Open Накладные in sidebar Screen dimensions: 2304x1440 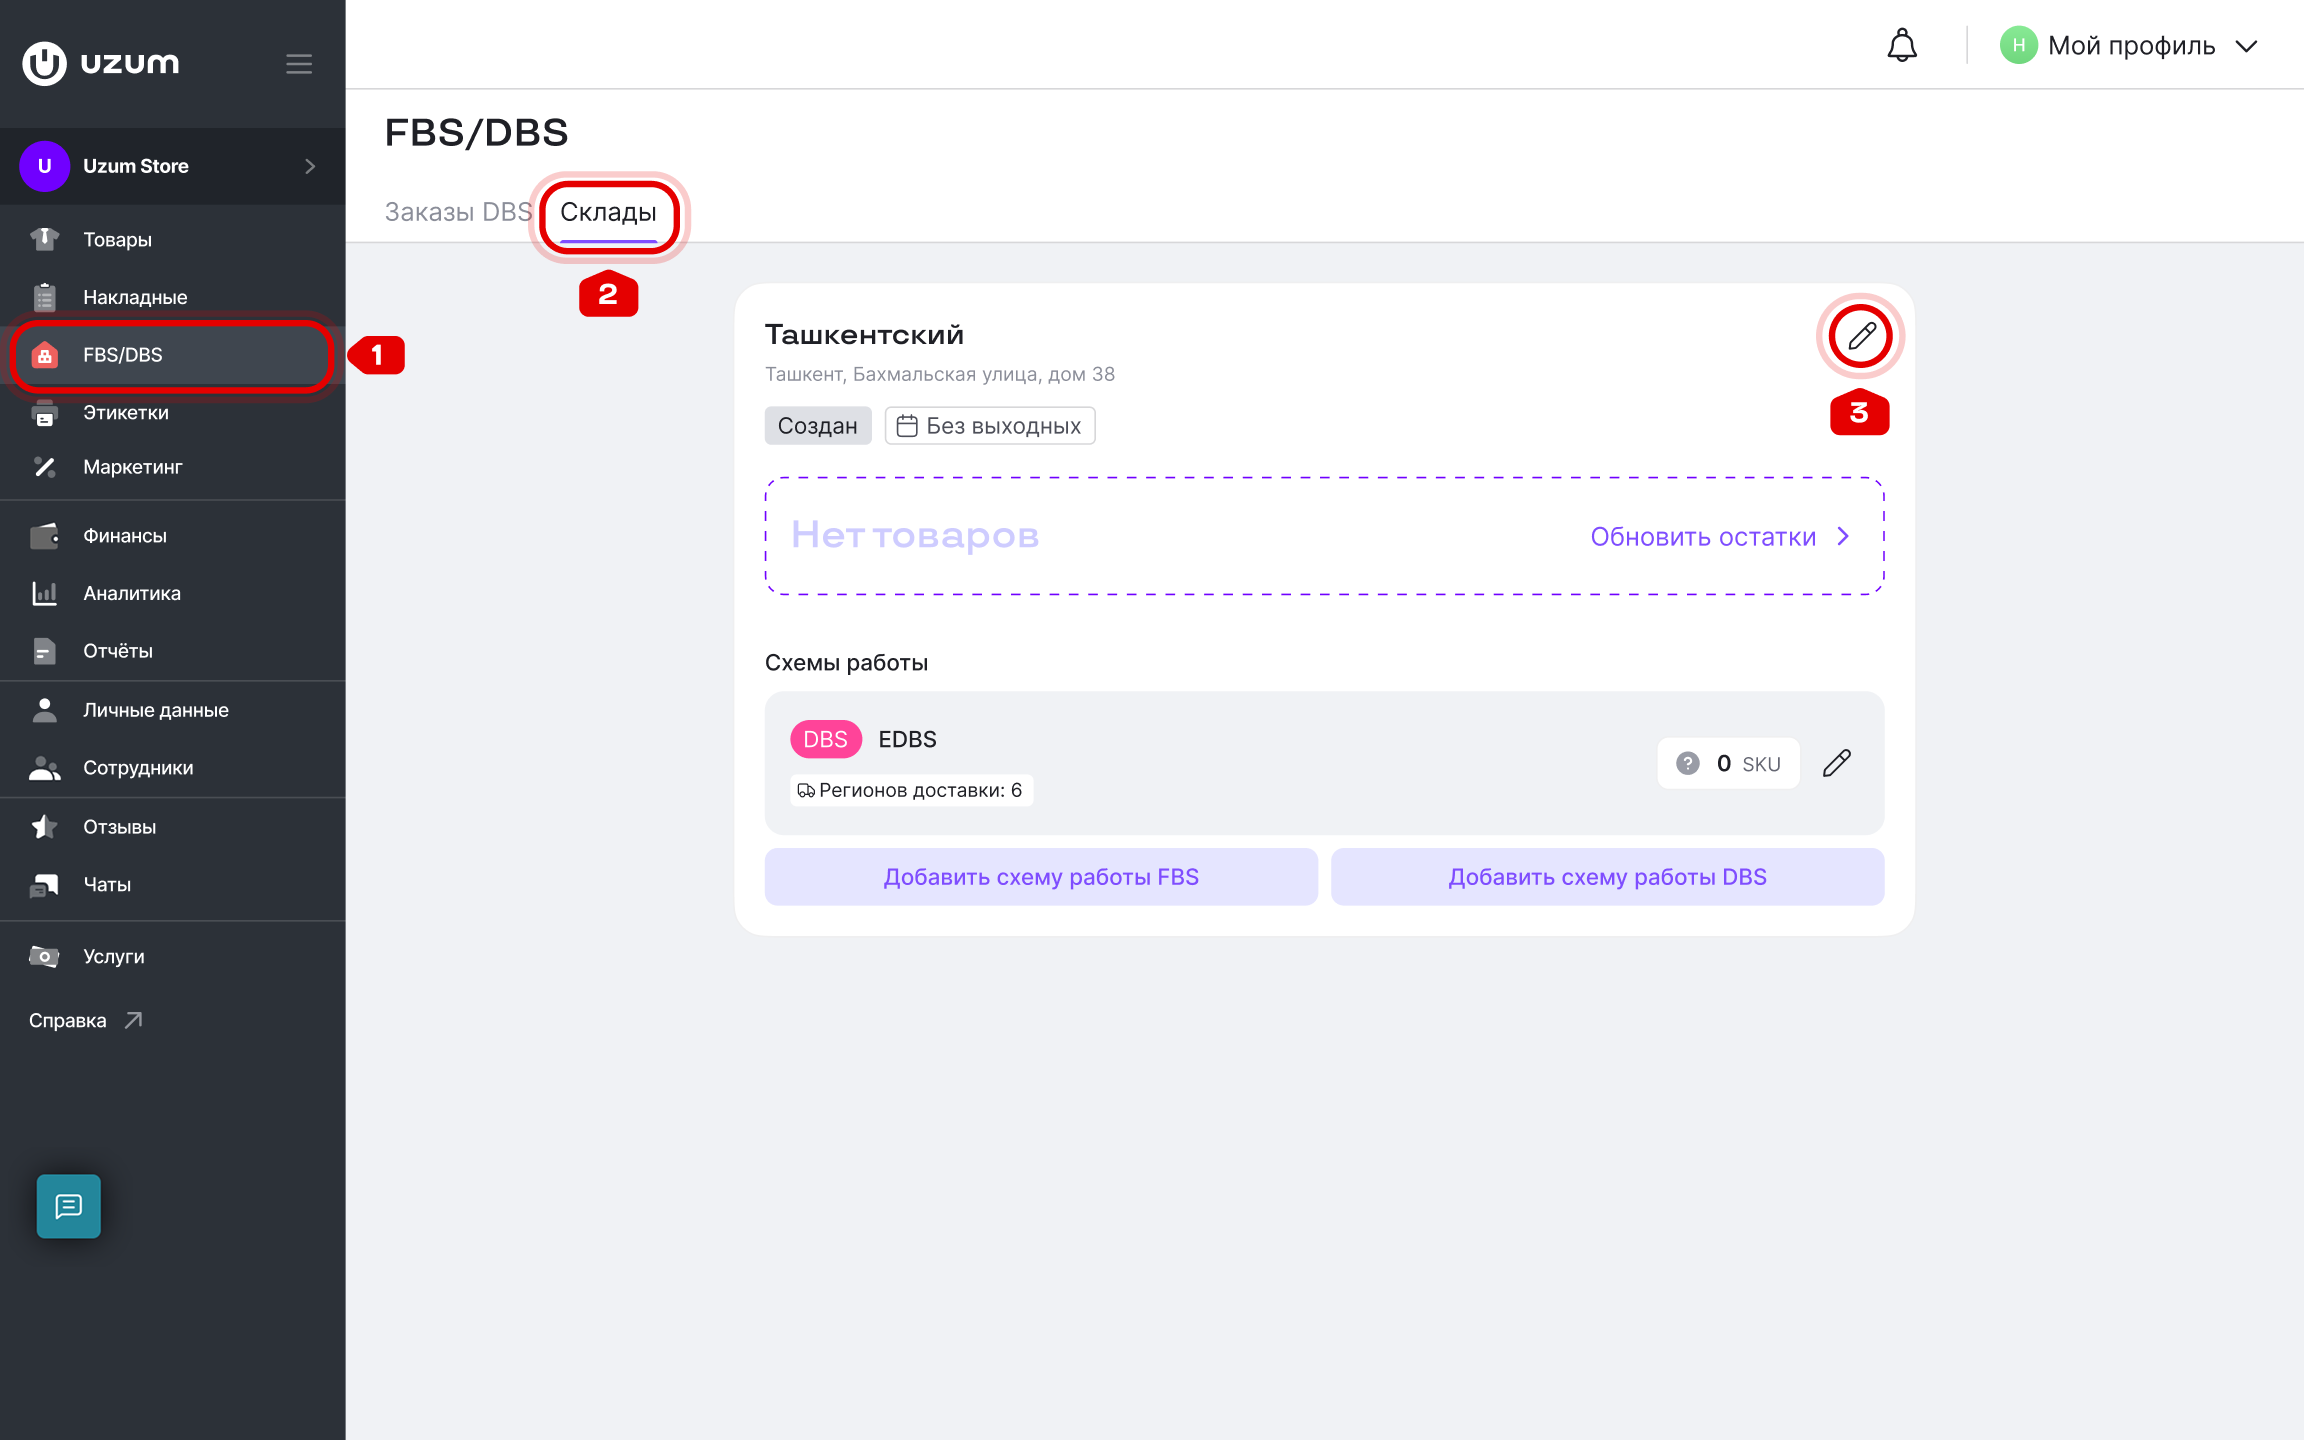[172, 297]
